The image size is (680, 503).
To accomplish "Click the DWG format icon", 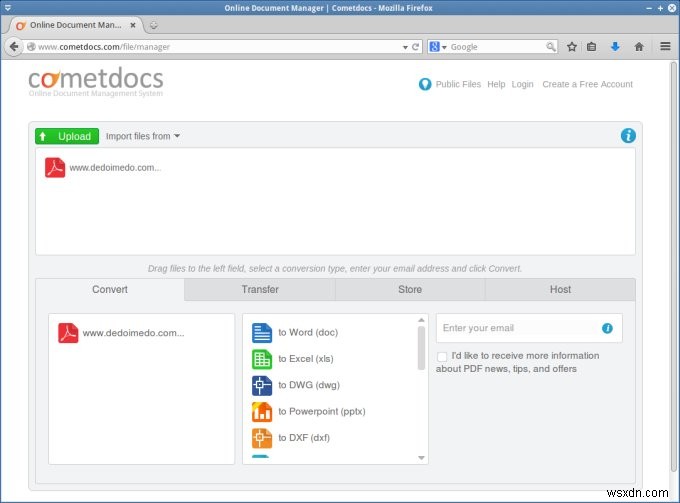I will pos(262,385).
